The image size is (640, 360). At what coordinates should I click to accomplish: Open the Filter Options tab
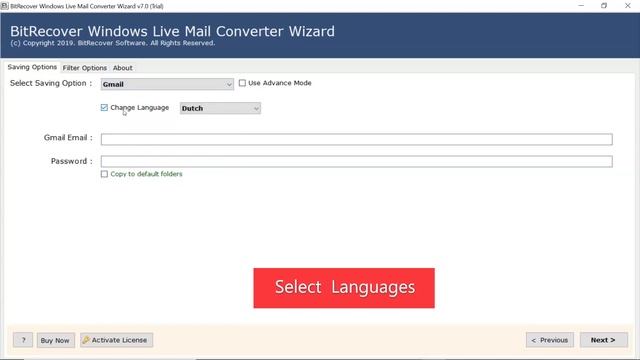pyautogui.click(x=84, y=68)
